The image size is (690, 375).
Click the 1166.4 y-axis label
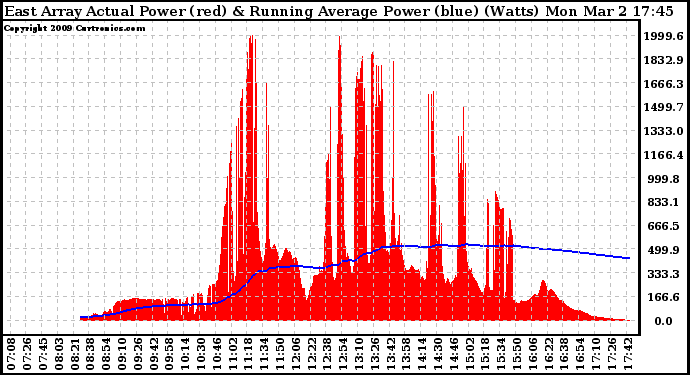click(x=664, y=155)
